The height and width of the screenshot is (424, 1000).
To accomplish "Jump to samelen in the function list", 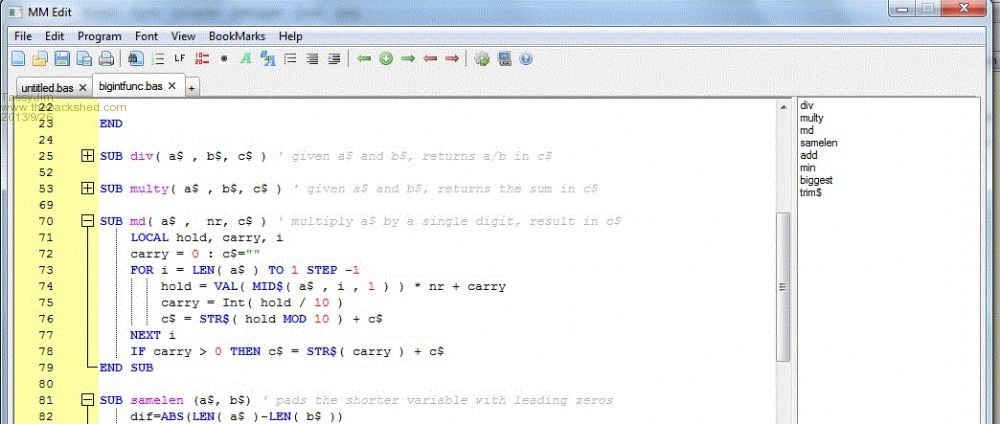I will [818, 143].
